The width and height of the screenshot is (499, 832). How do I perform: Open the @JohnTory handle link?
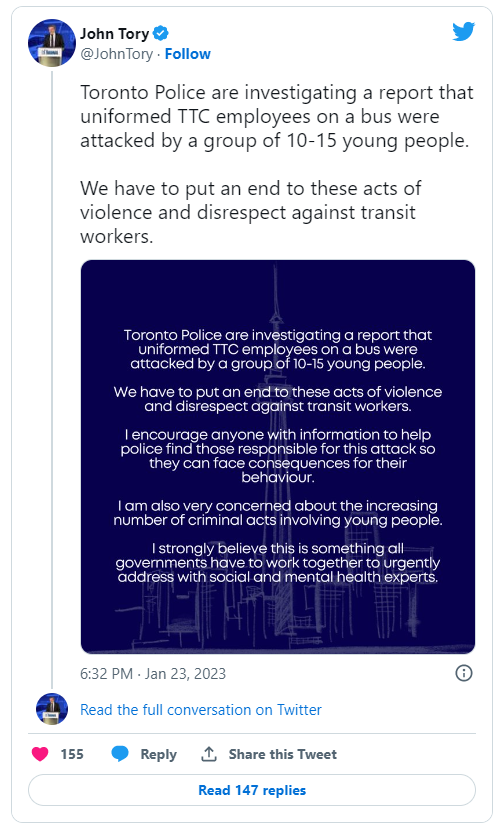pyautogui.click(x=116, y=54)
